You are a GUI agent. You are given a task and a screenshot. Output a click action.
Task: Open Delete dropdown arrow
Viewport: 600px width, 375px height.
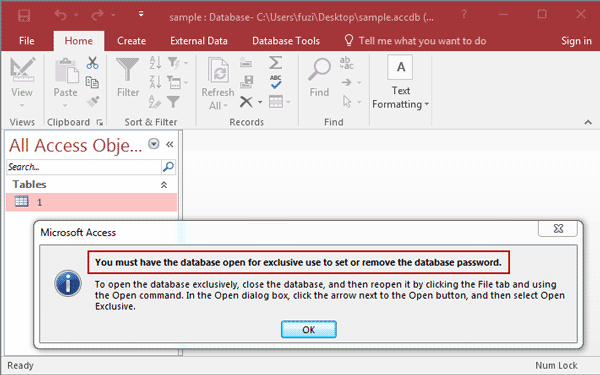pyautogui.click(x=260, y=102)
